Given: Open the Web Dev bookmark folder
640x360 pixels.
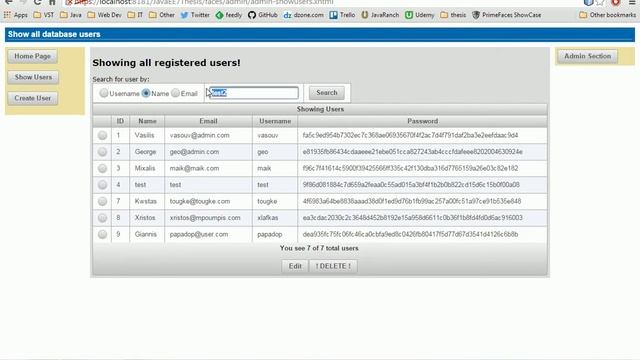Looking at the screenshot, I should click(x=104, y=15).
